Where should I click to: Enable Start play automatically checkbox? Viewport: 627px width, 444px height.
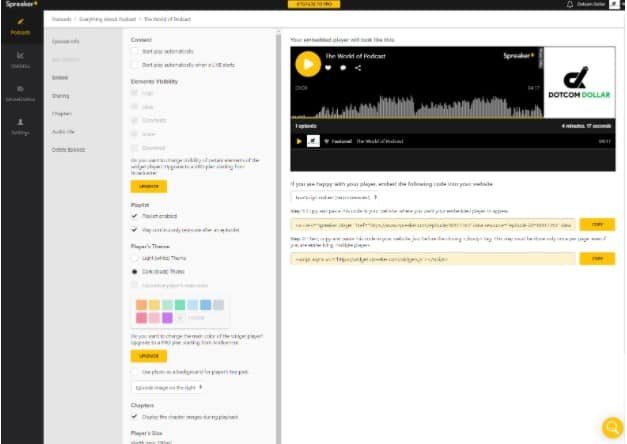point(136,50)
